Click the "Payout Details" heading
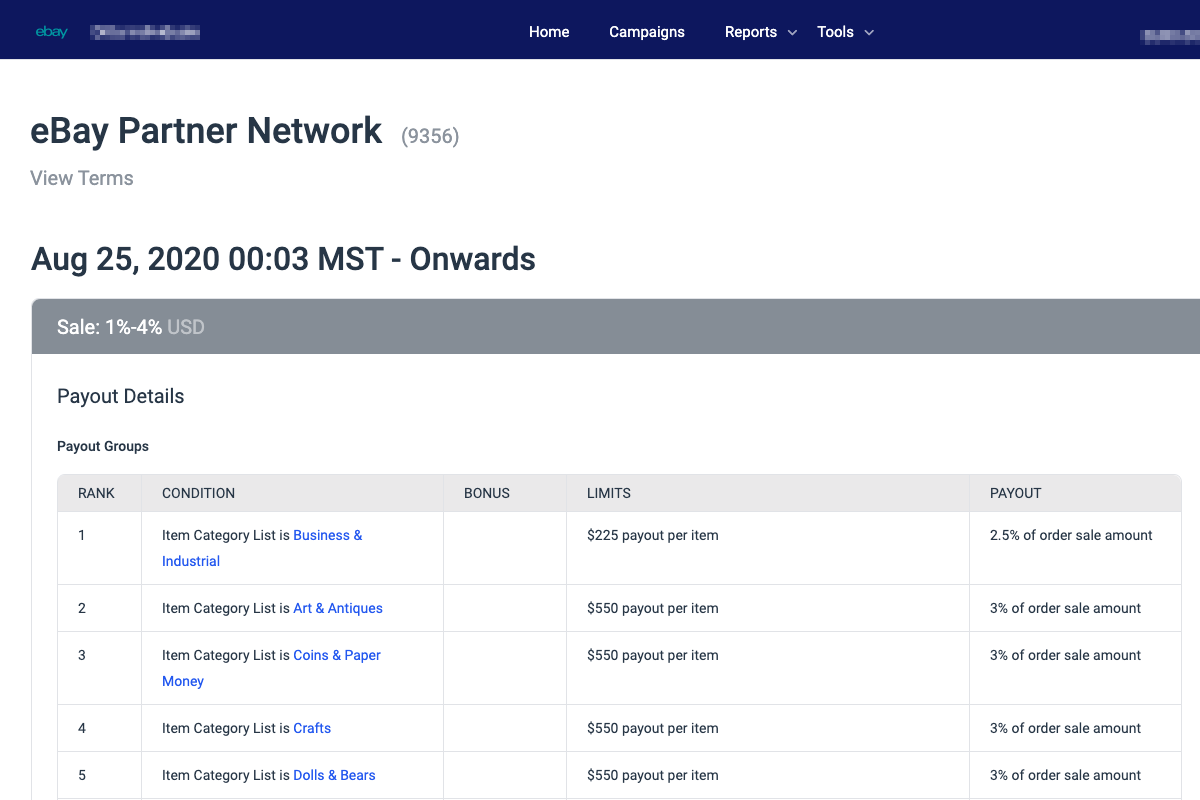Screen dimensions: 1200x800 pos(121,396)
